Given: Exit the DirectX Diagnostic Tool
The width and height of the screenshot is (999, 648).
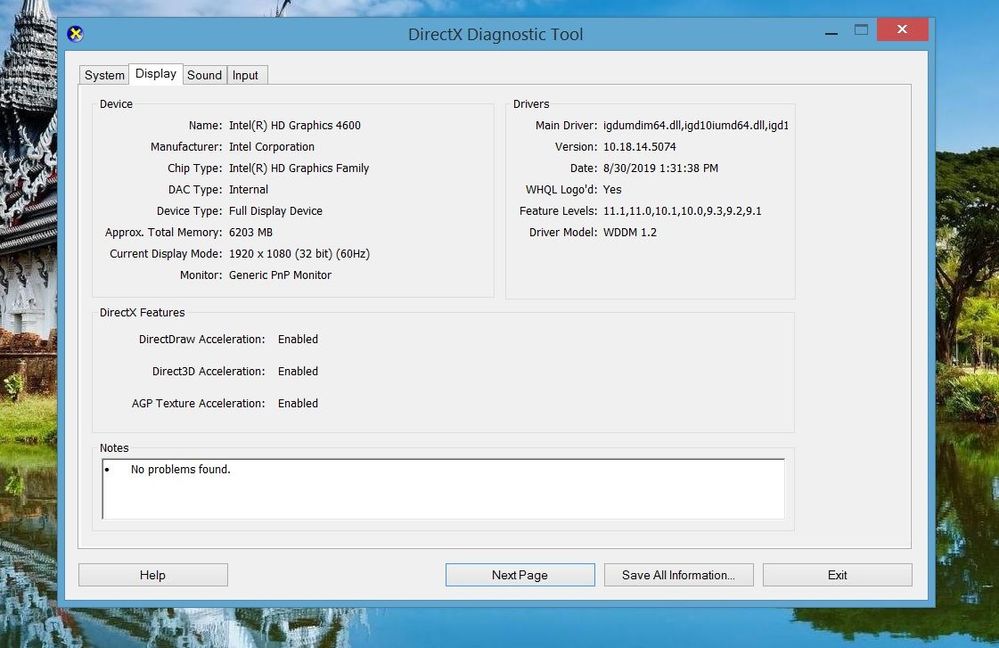Looking at the screenshot, I should (837, 575).
